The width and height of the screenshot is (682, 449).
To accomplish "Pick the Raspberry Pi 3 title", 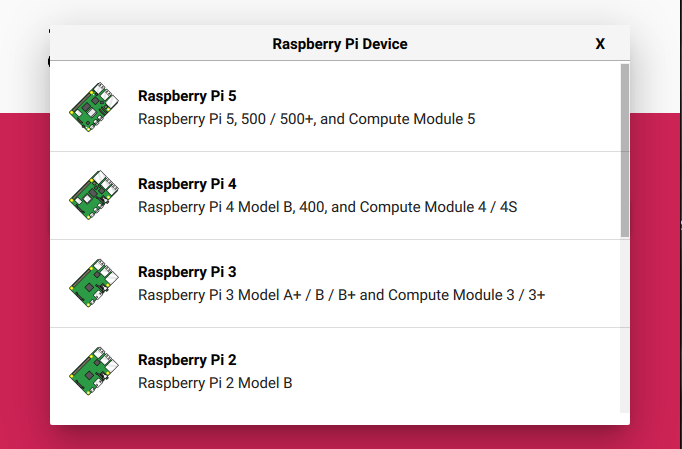I will (x=187, y=272).
